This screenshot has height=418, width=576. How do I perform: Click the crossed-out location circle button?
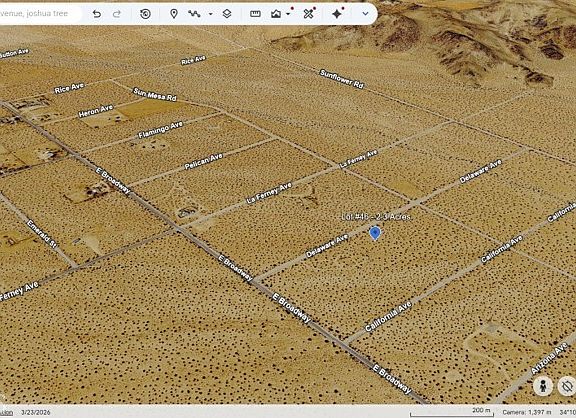567,386
